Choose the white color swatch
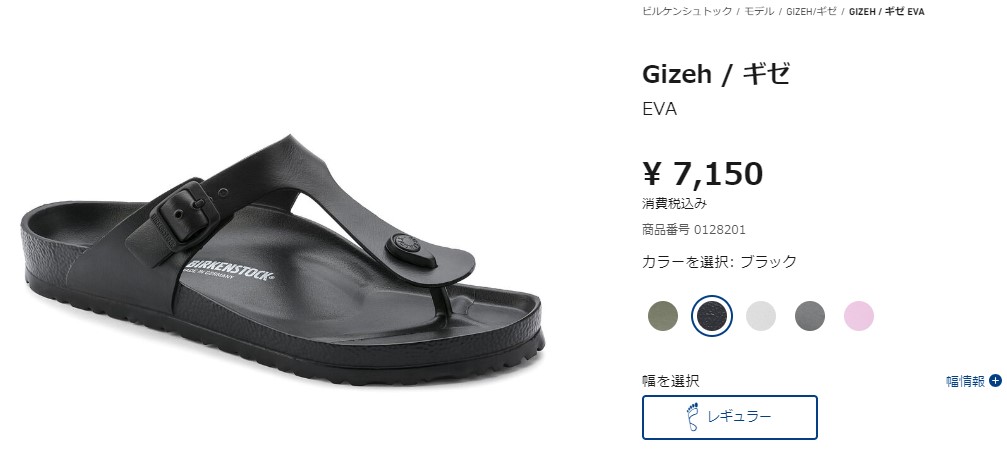 click(761, 316)
